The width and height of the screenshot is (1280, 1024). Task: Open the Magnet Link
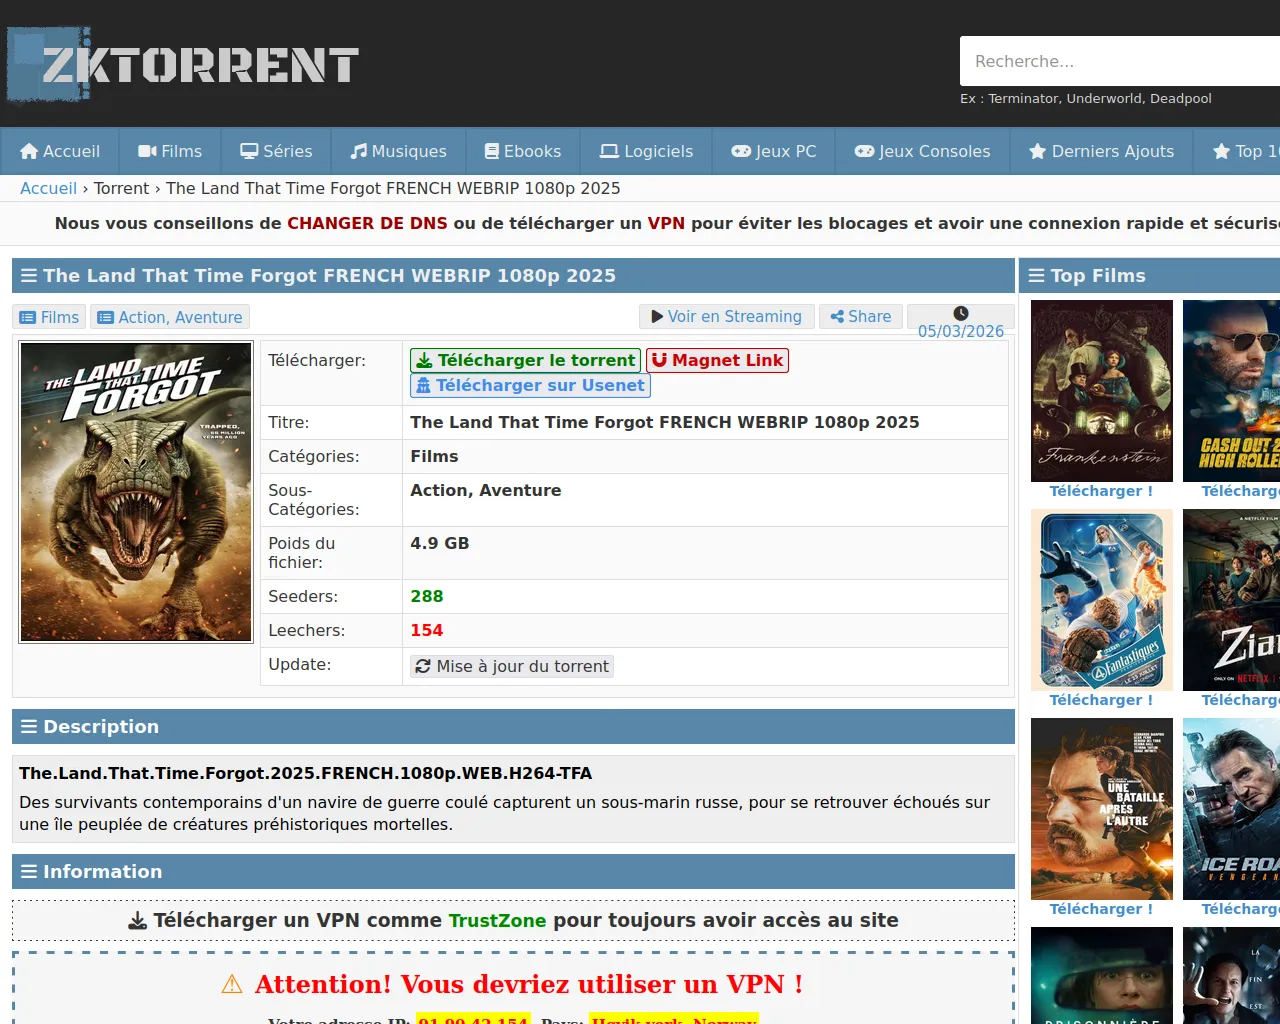click(718, 360)
